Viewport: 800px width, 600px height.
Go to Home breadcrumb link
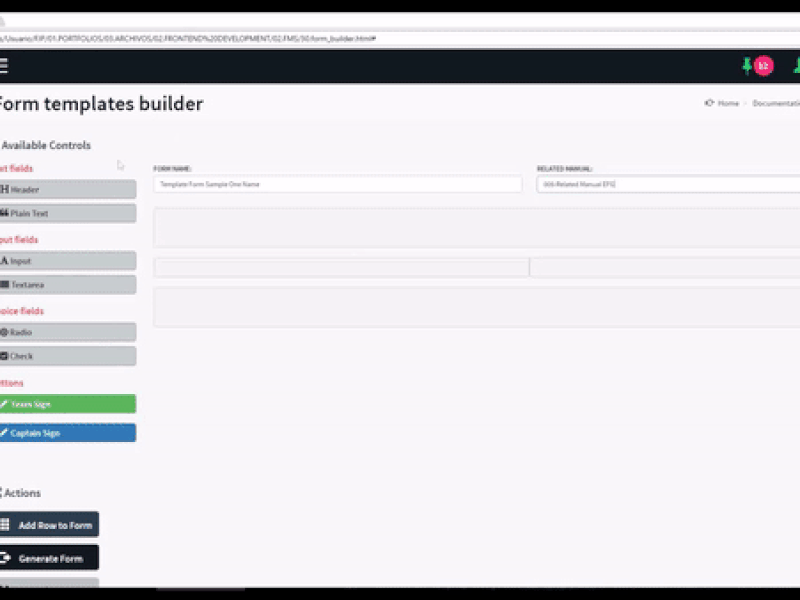tap(728, 104)
